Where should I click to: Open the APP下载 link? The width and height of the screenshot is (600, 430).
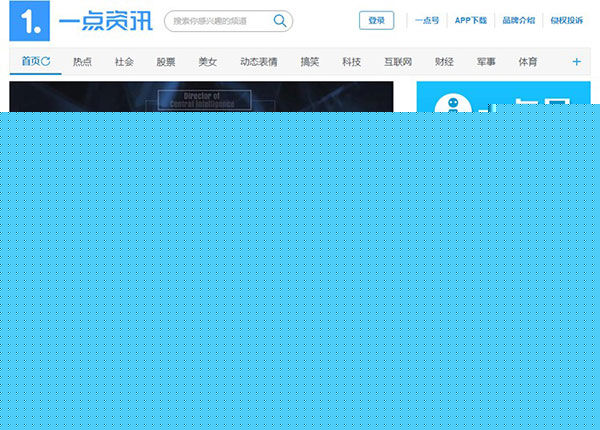click(x=471, y=20)
